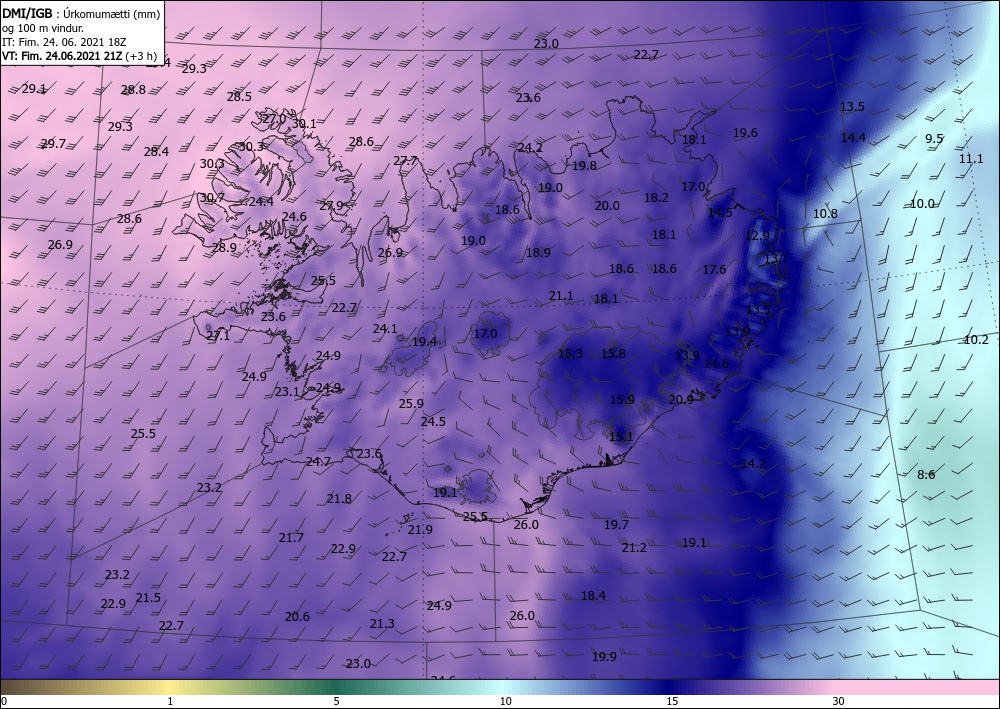The height and width of the screenshot is (709, 1000).
Task: Click the map value 15.3
Action: pos(570,354)
